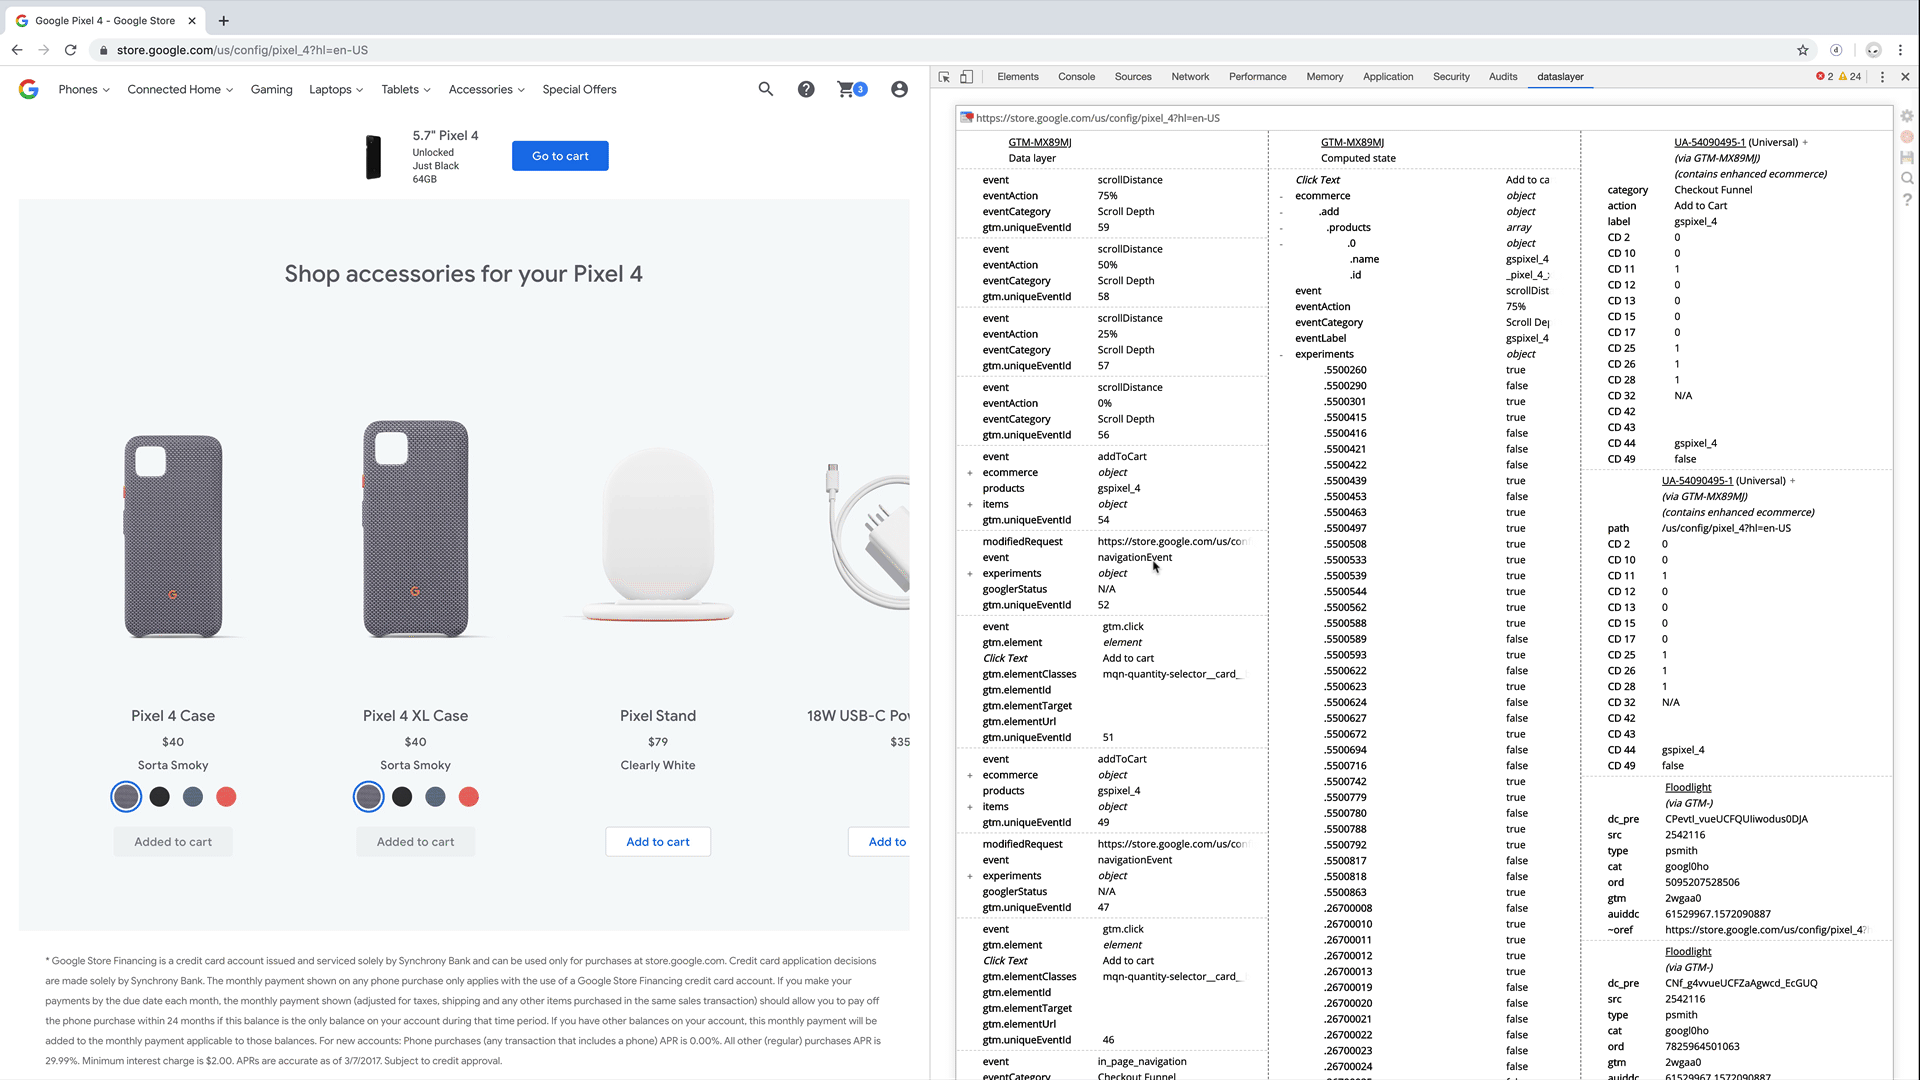1920x1080 pixels.
Task: Open the store help question icon
Action: point(806,89)
